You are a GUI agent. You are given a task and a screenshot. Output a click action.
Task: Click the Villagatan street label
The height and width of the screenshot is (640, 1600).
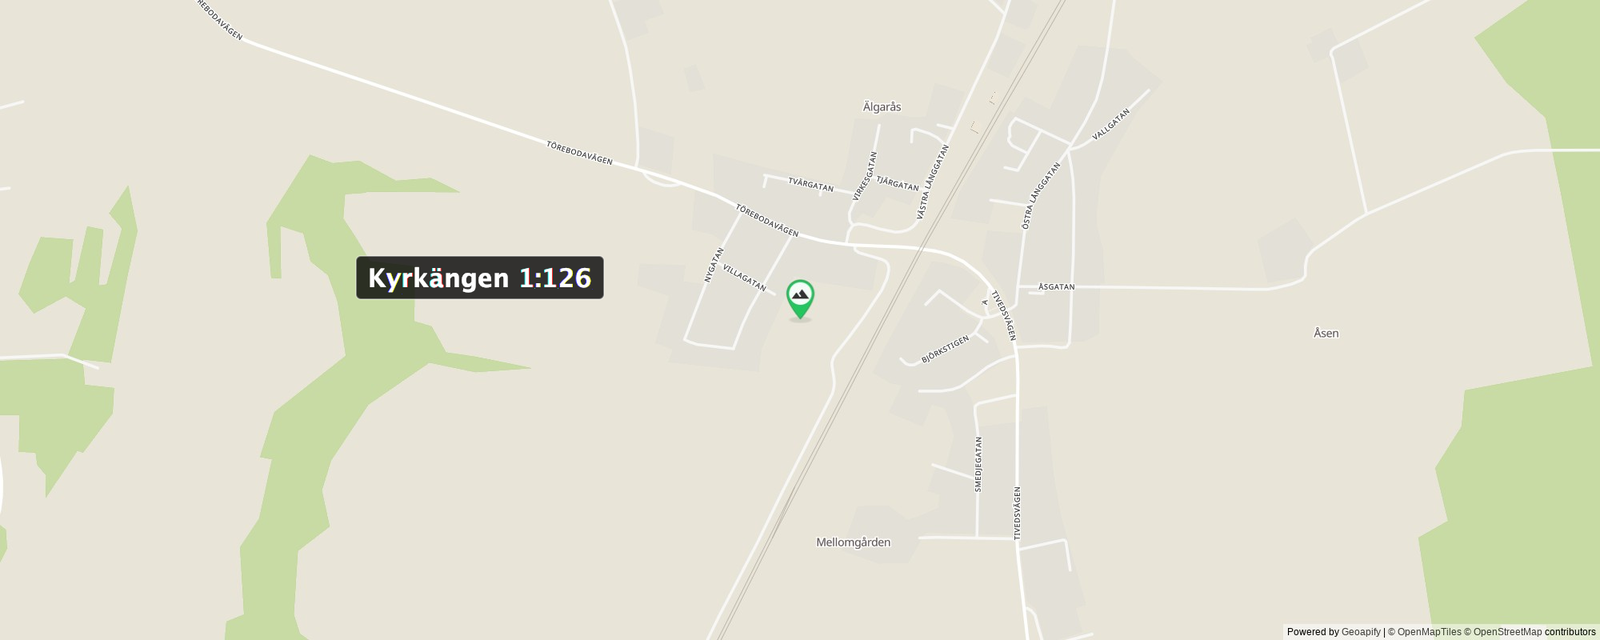tap(744, 278)
